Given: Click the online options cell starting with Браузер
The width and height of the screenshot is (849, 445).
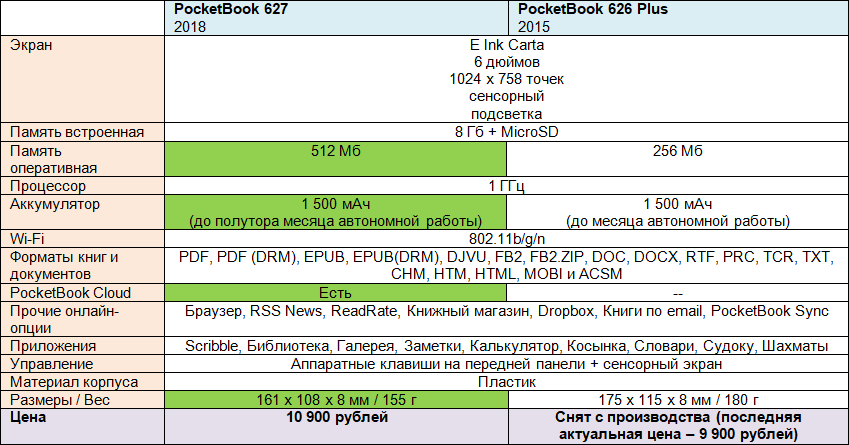Looking at the screenshot, I should tap(506, 319).
